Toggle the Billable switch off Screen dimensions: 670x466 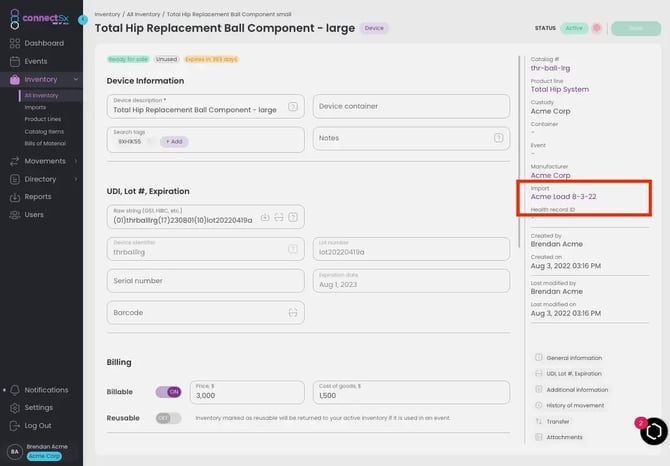168,392
